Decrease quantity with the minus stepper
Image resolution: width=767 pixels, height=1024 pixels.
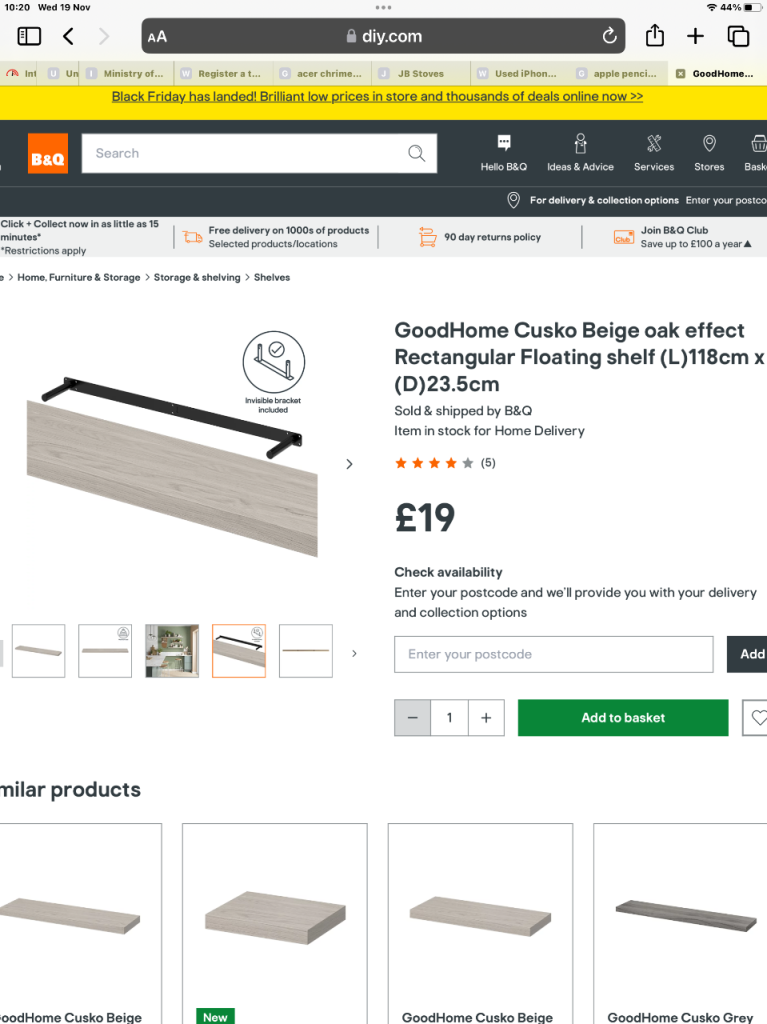tap(412, 718)
